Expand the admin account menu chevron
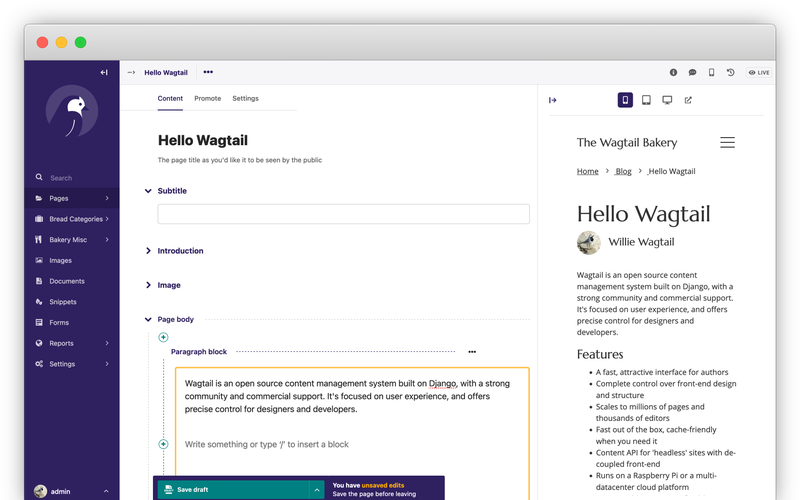 pos(106,491)
